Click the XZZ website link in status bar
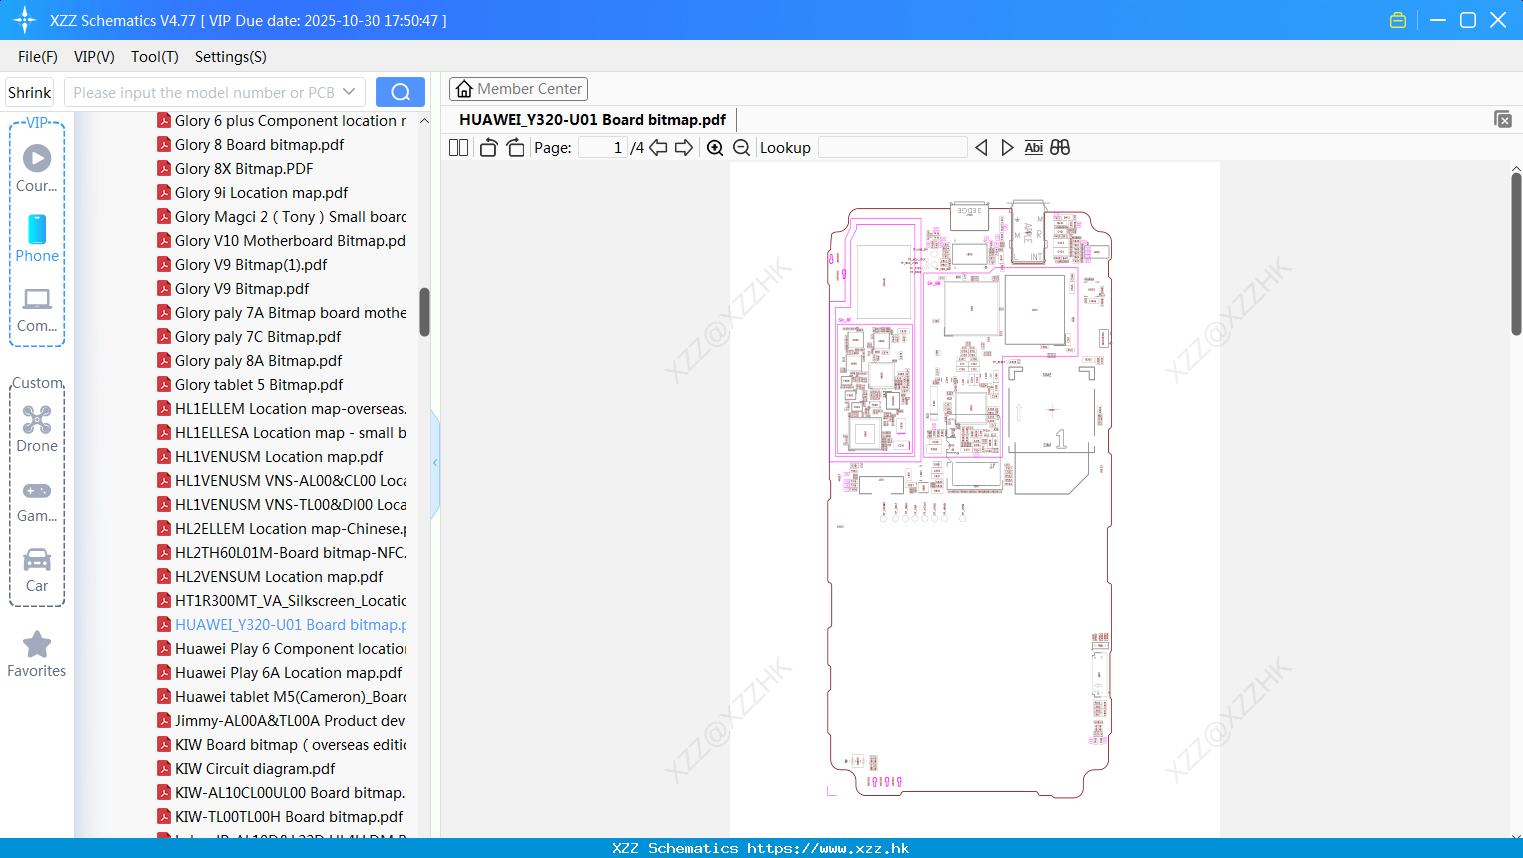Screen dimensions: 1523x858 (x=828, y=848)
